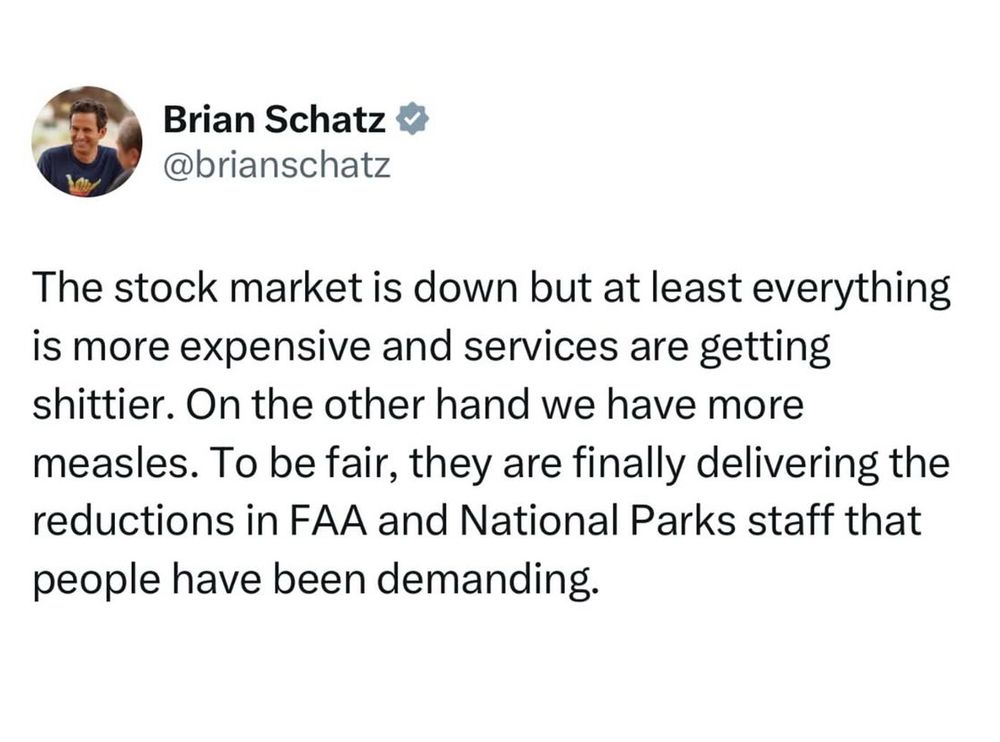Click the colorful graphic on the avatar's shirt
Image resolution: width=1000 pixels, height=742 pixels.
coord(84,186)
